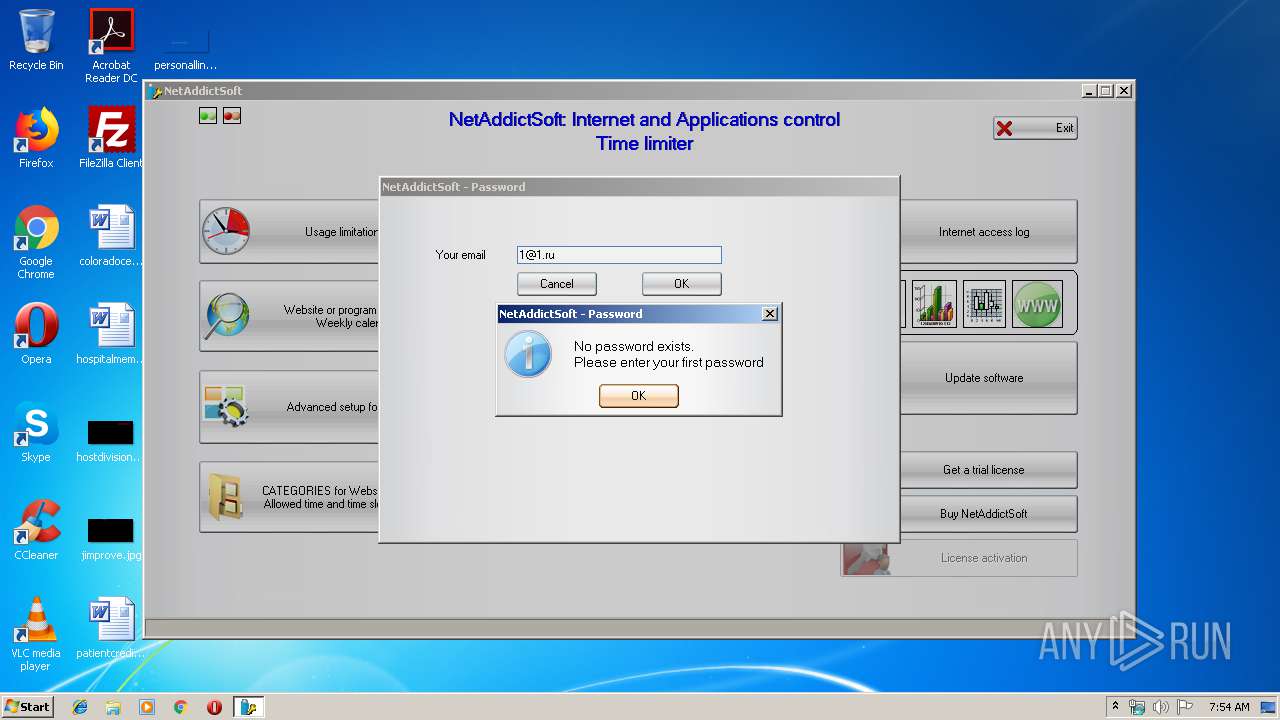Toggle the red status indicator
The width and height of the screenshot is (1280, 720).
point(232,116)
